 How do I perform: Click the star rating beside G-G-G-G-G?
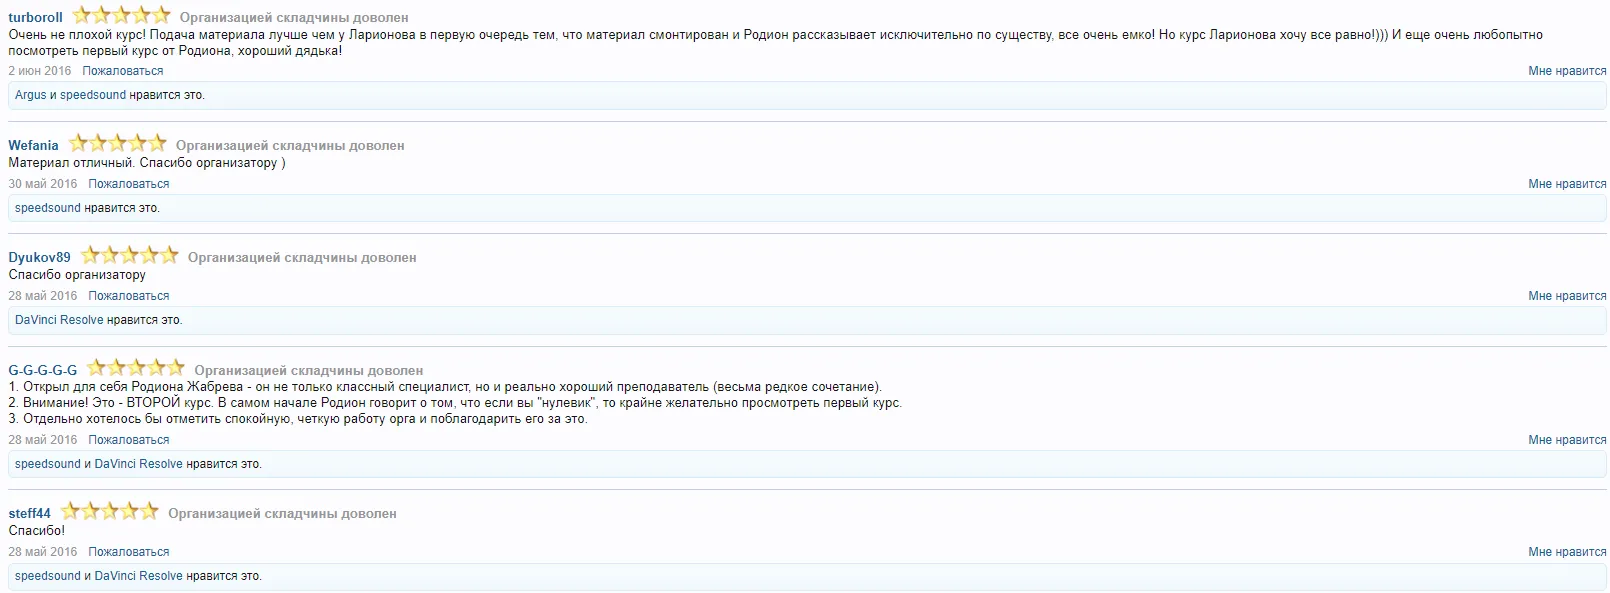[x=135, y=368]
